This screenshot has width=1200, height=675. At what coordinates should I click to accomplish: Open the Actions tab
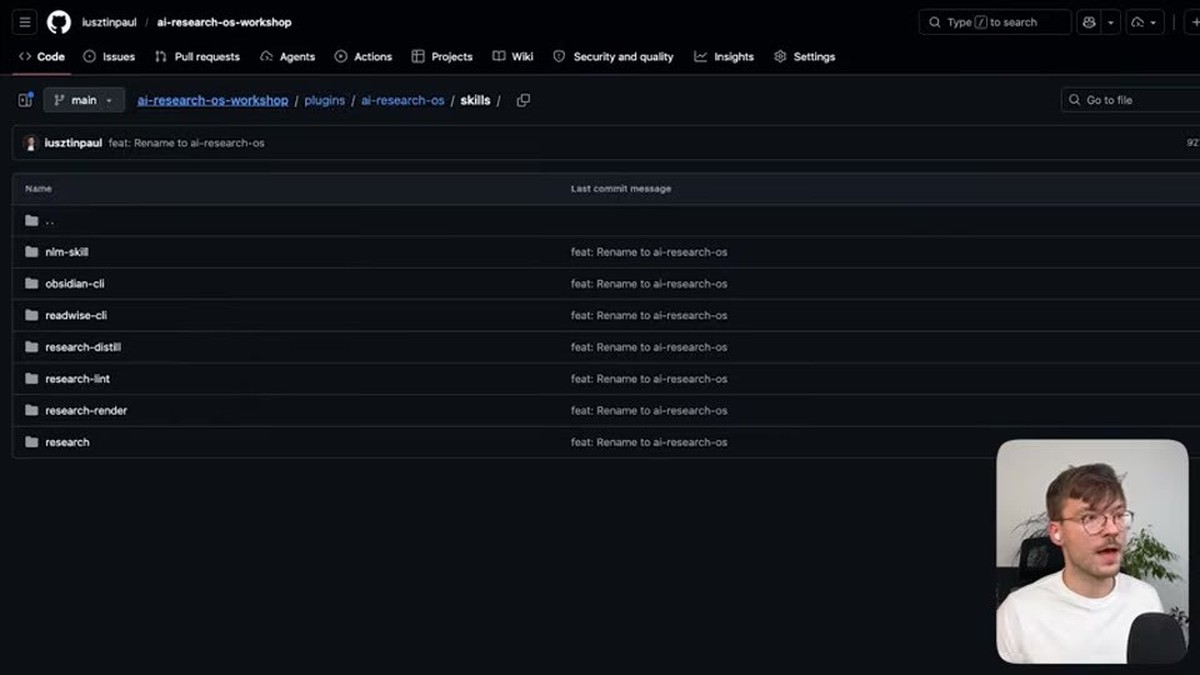[363, 57]
